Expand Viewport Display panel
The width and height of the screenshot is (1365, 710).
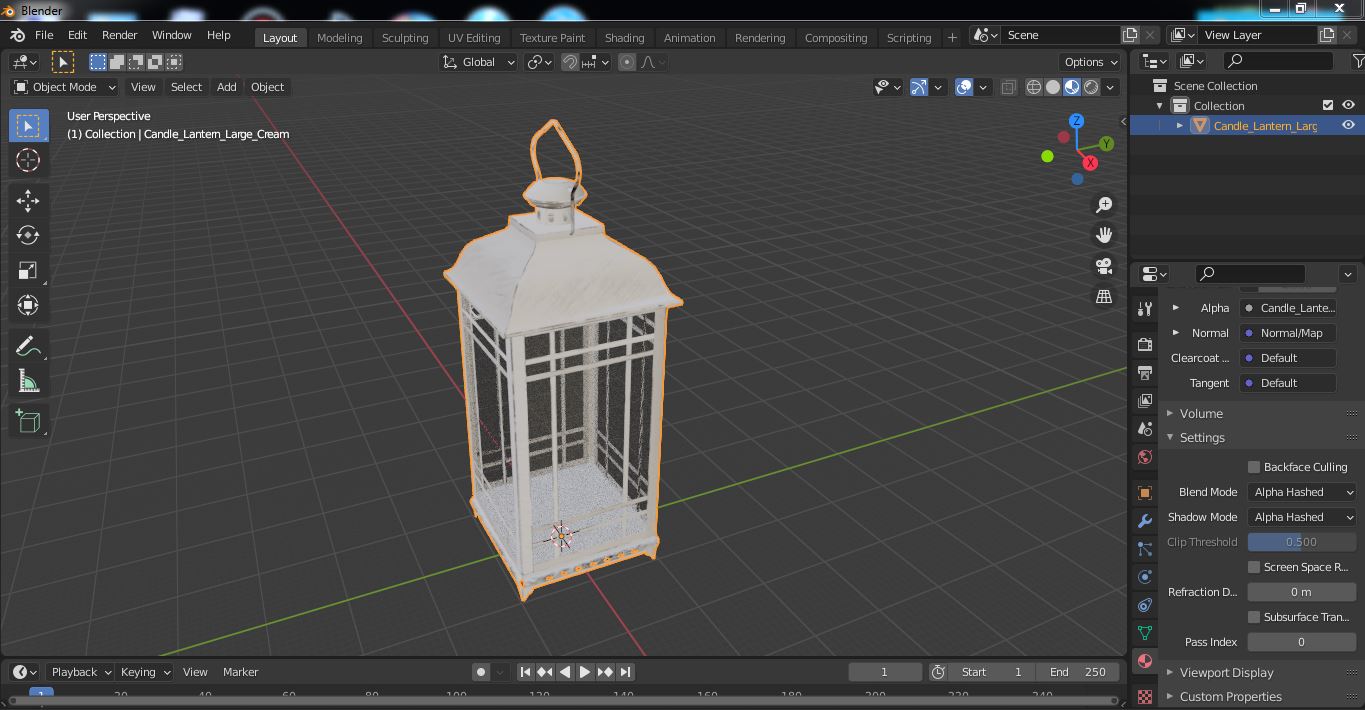(x=1226, y=672)
